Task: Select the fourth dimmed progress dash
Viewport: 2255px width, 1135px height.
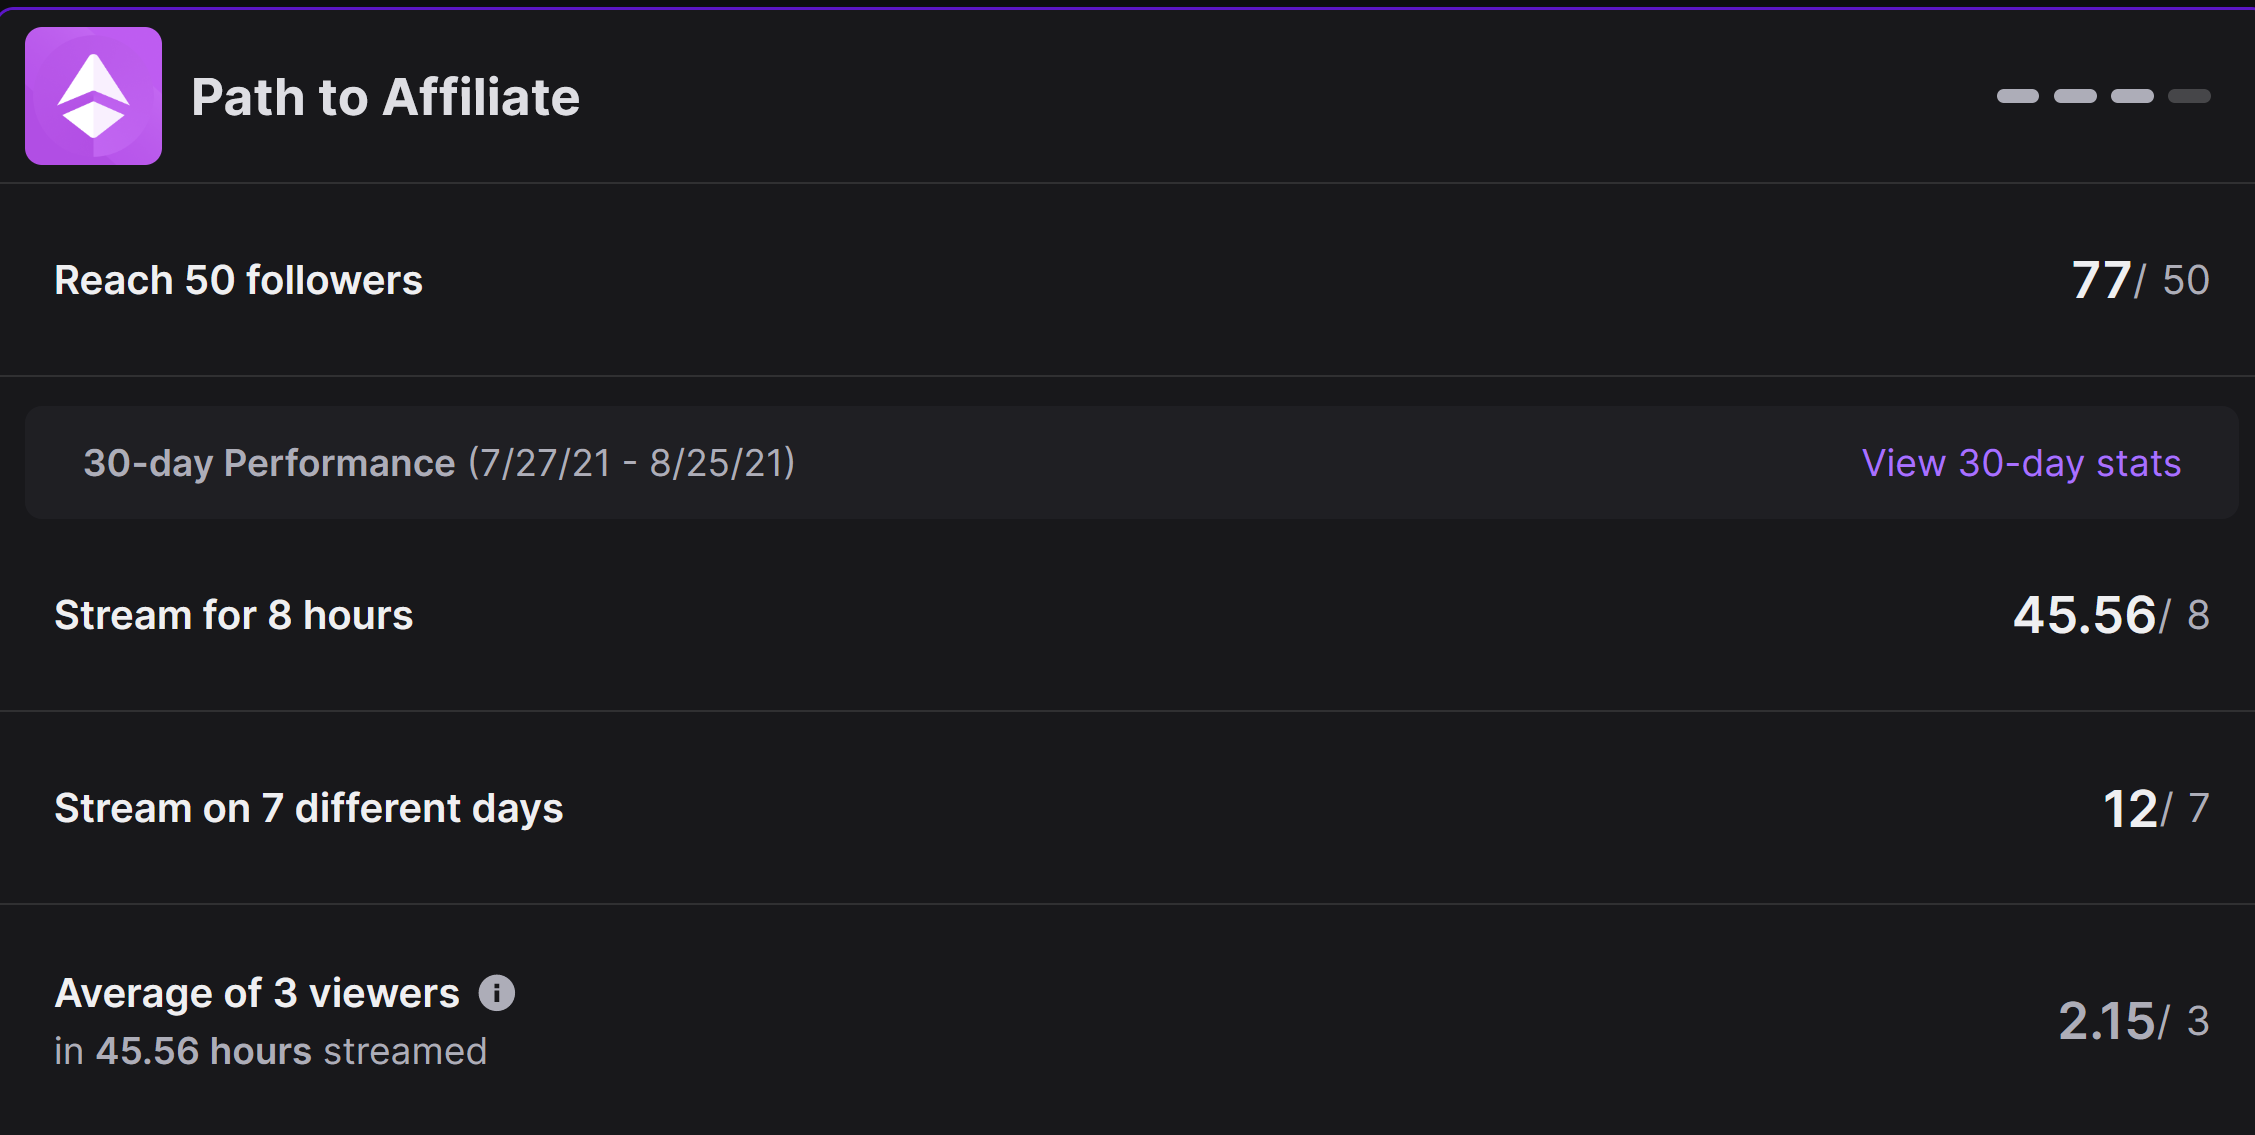Action: click(x=2189, y=96)
